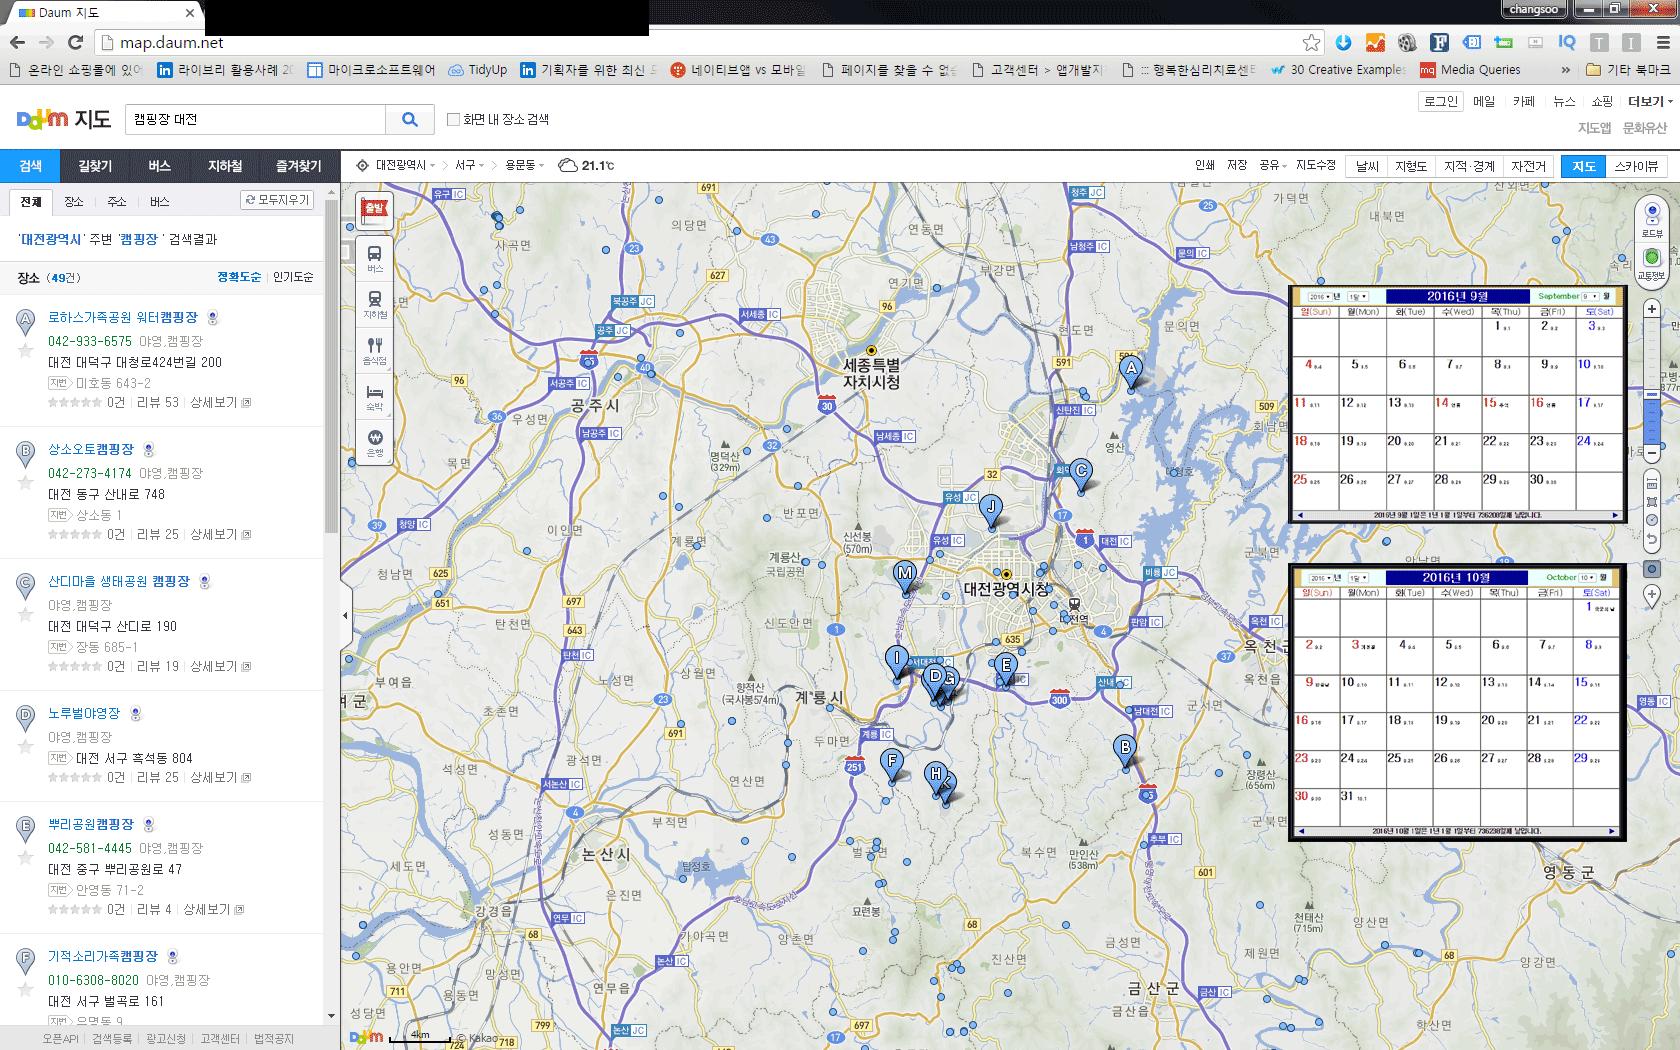Expand the 공유 share dropdown
Image resolution: width=1680 pixels, height=1050 pixels.
pyautogui.click(x=1272, y=165)
